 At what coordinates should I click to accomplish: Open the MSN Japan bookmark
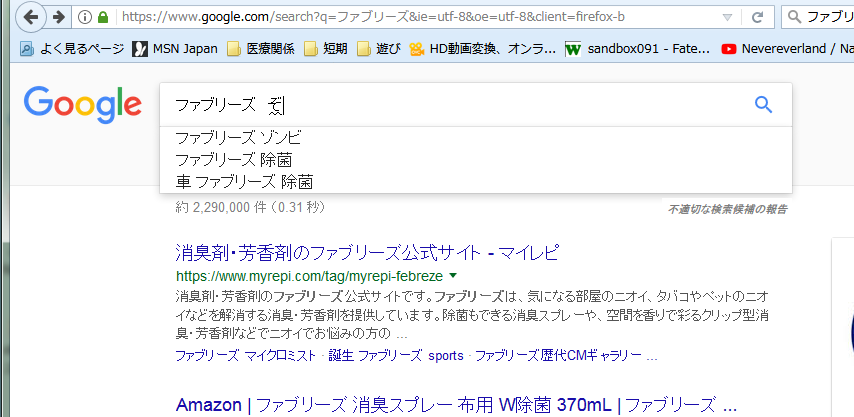point(174,47)
